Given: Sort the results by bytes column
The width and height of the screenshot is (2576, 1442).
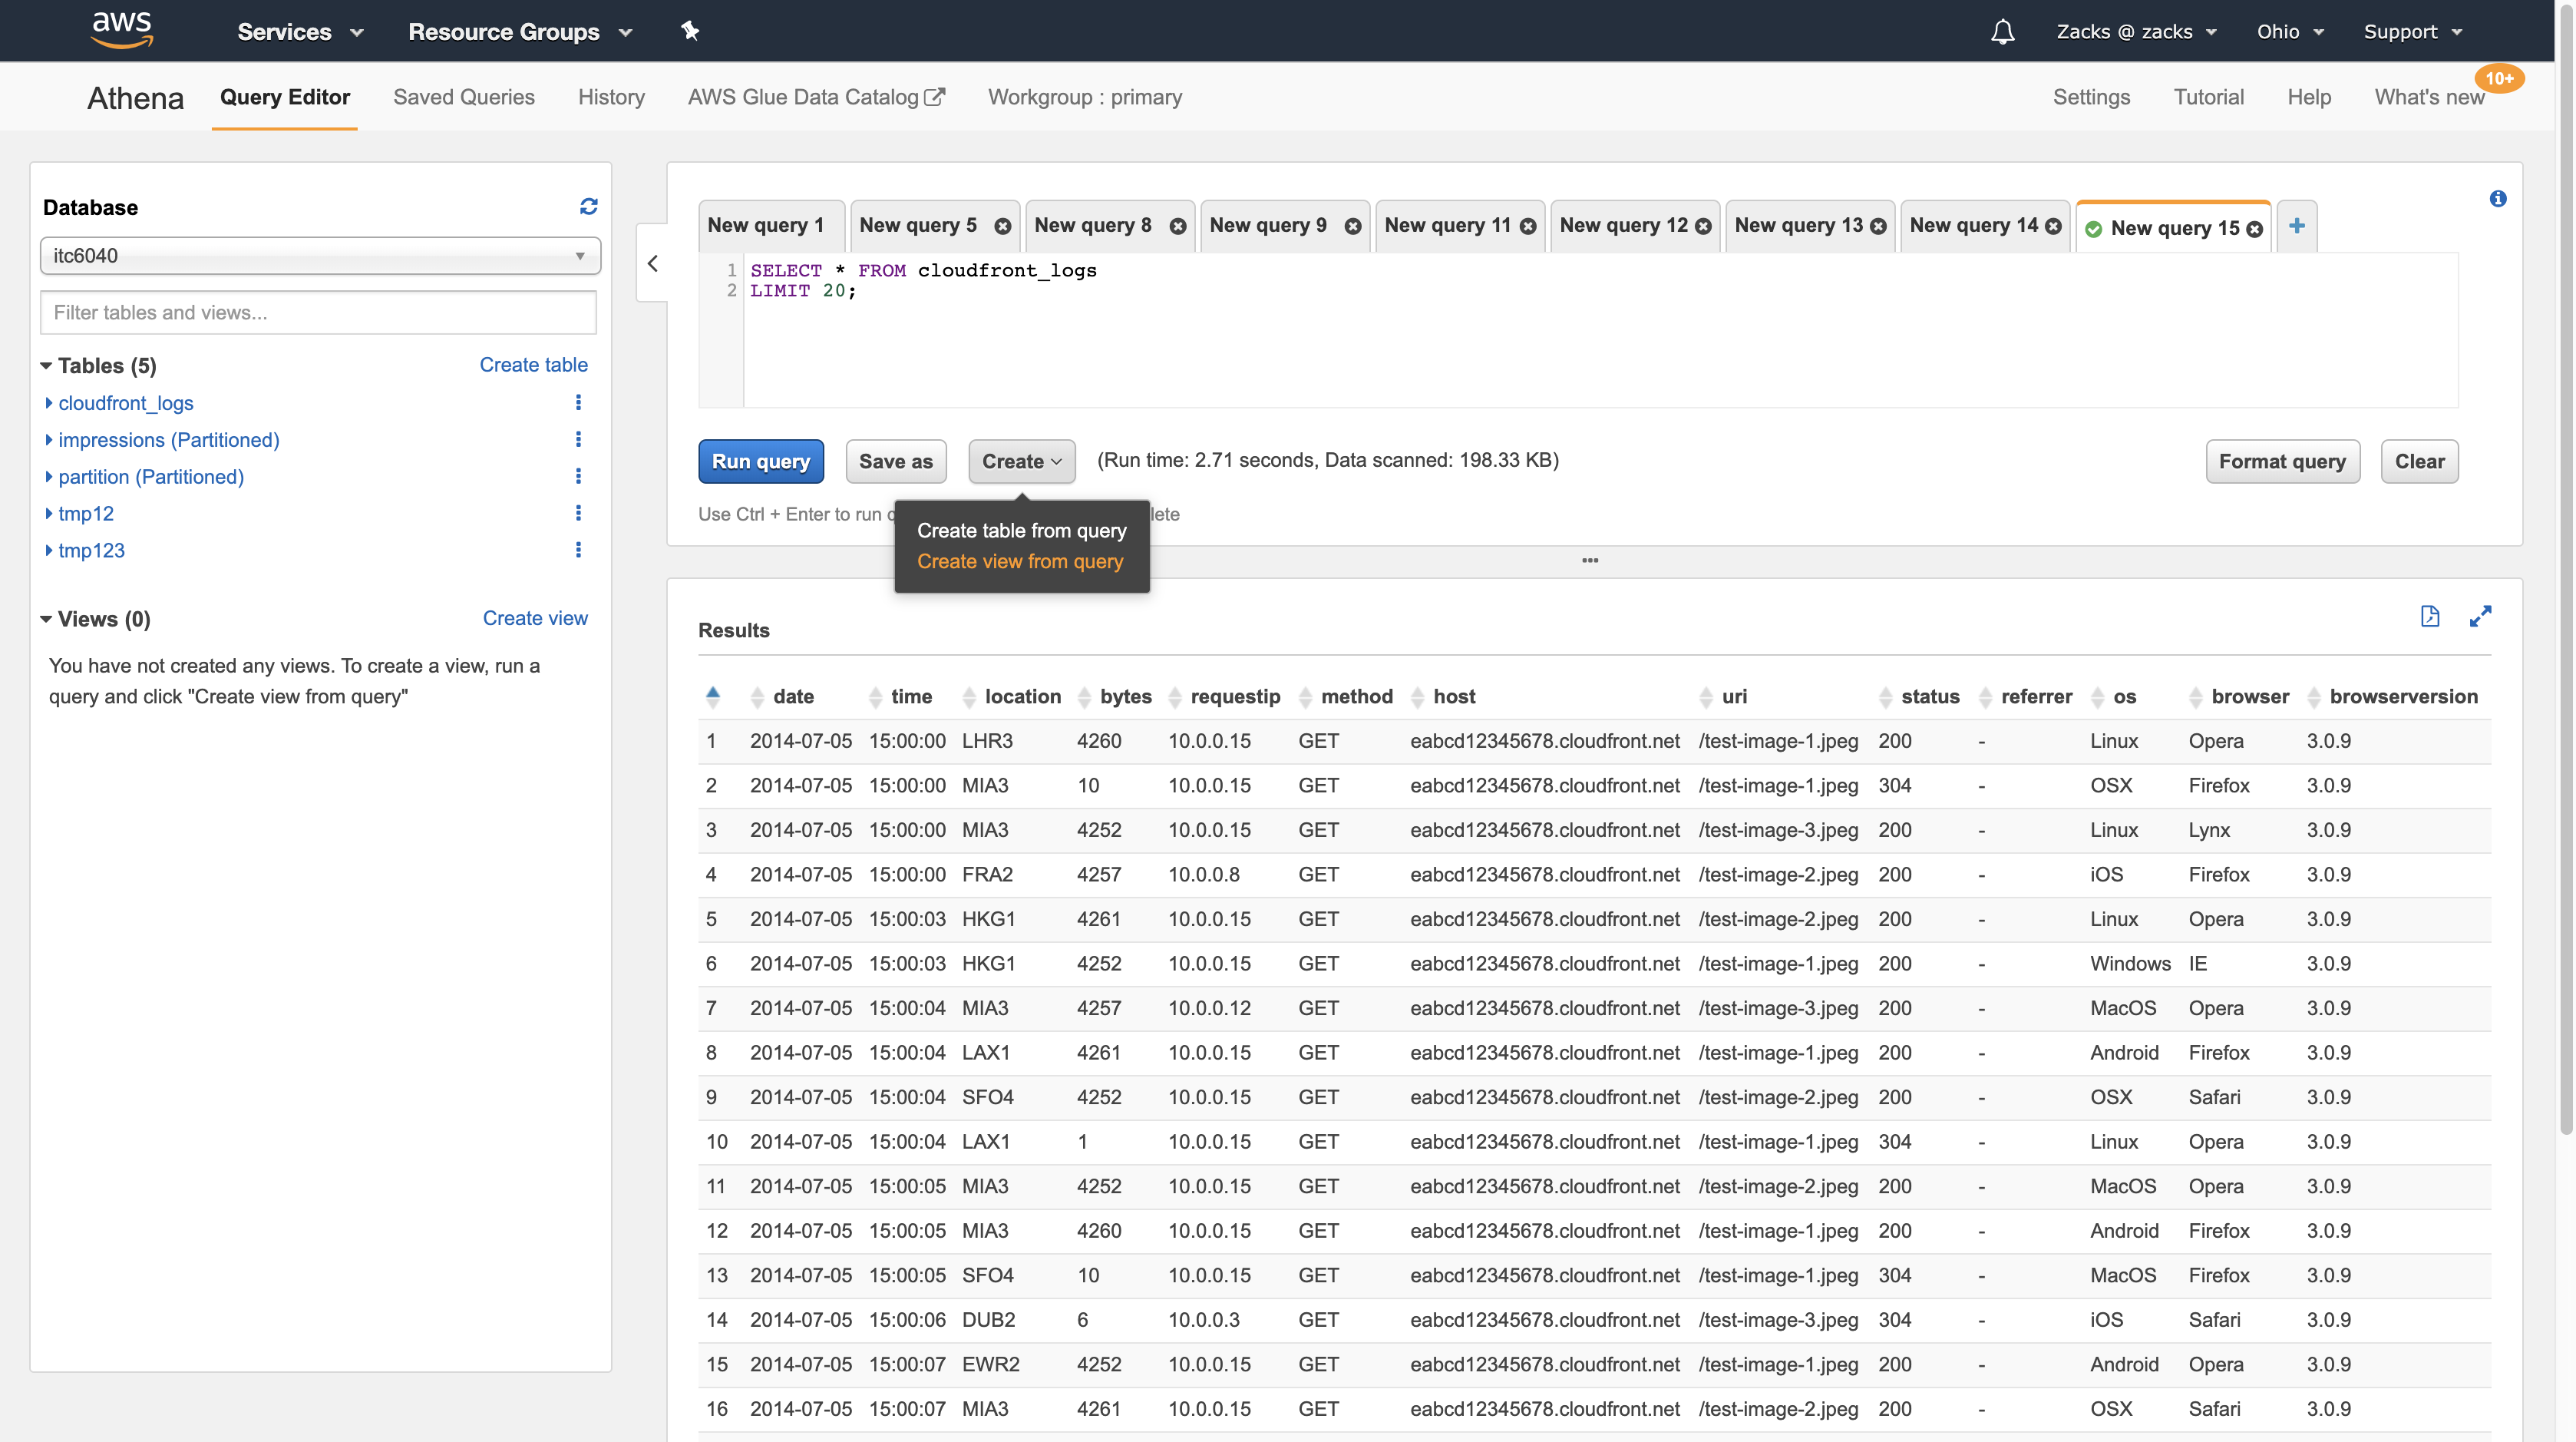Looking at the screenshot, I should pyautogui.click(x=1125, y=696).
